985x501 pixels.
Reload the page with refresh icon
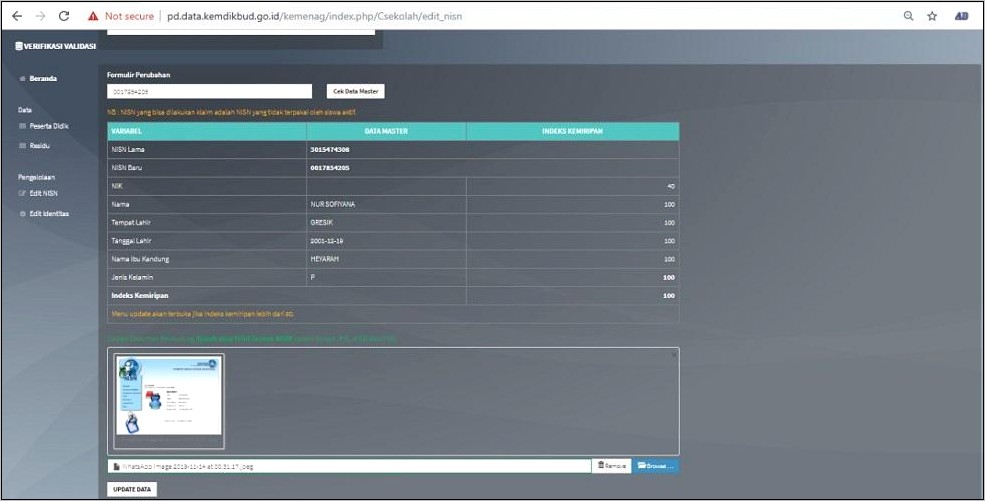[x=64, y=16]
